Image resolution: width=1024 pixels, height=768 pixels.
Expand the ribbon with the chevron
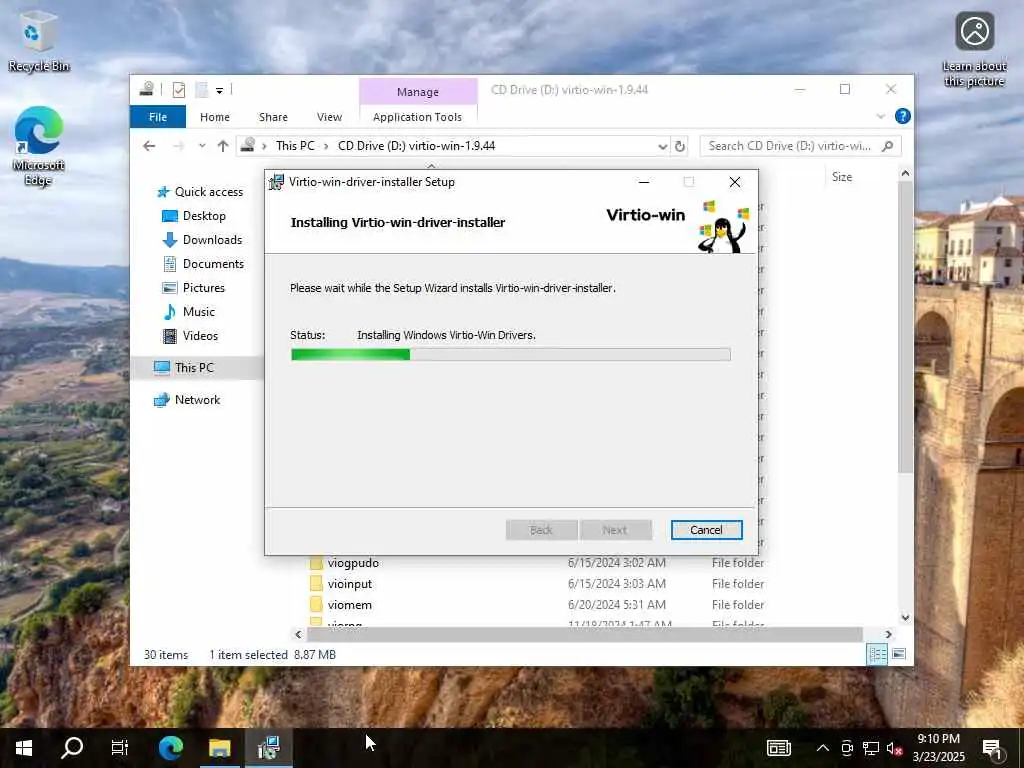tap(880, 116)
